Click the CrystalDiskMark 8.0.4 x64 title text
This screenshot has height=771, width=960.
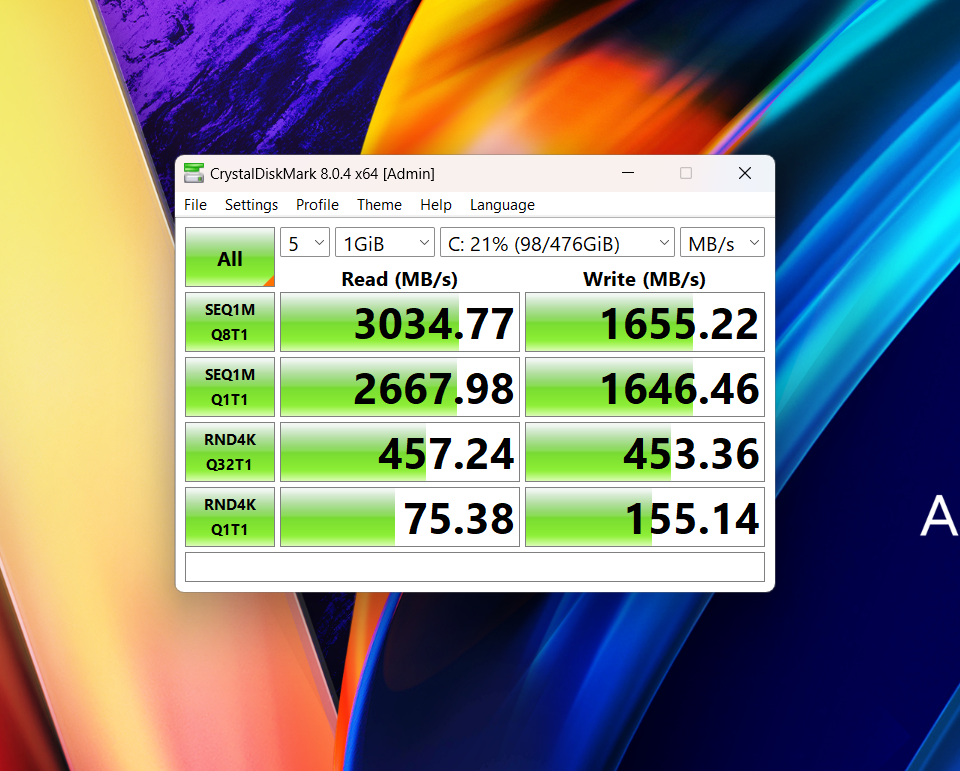tap(322, 174)
